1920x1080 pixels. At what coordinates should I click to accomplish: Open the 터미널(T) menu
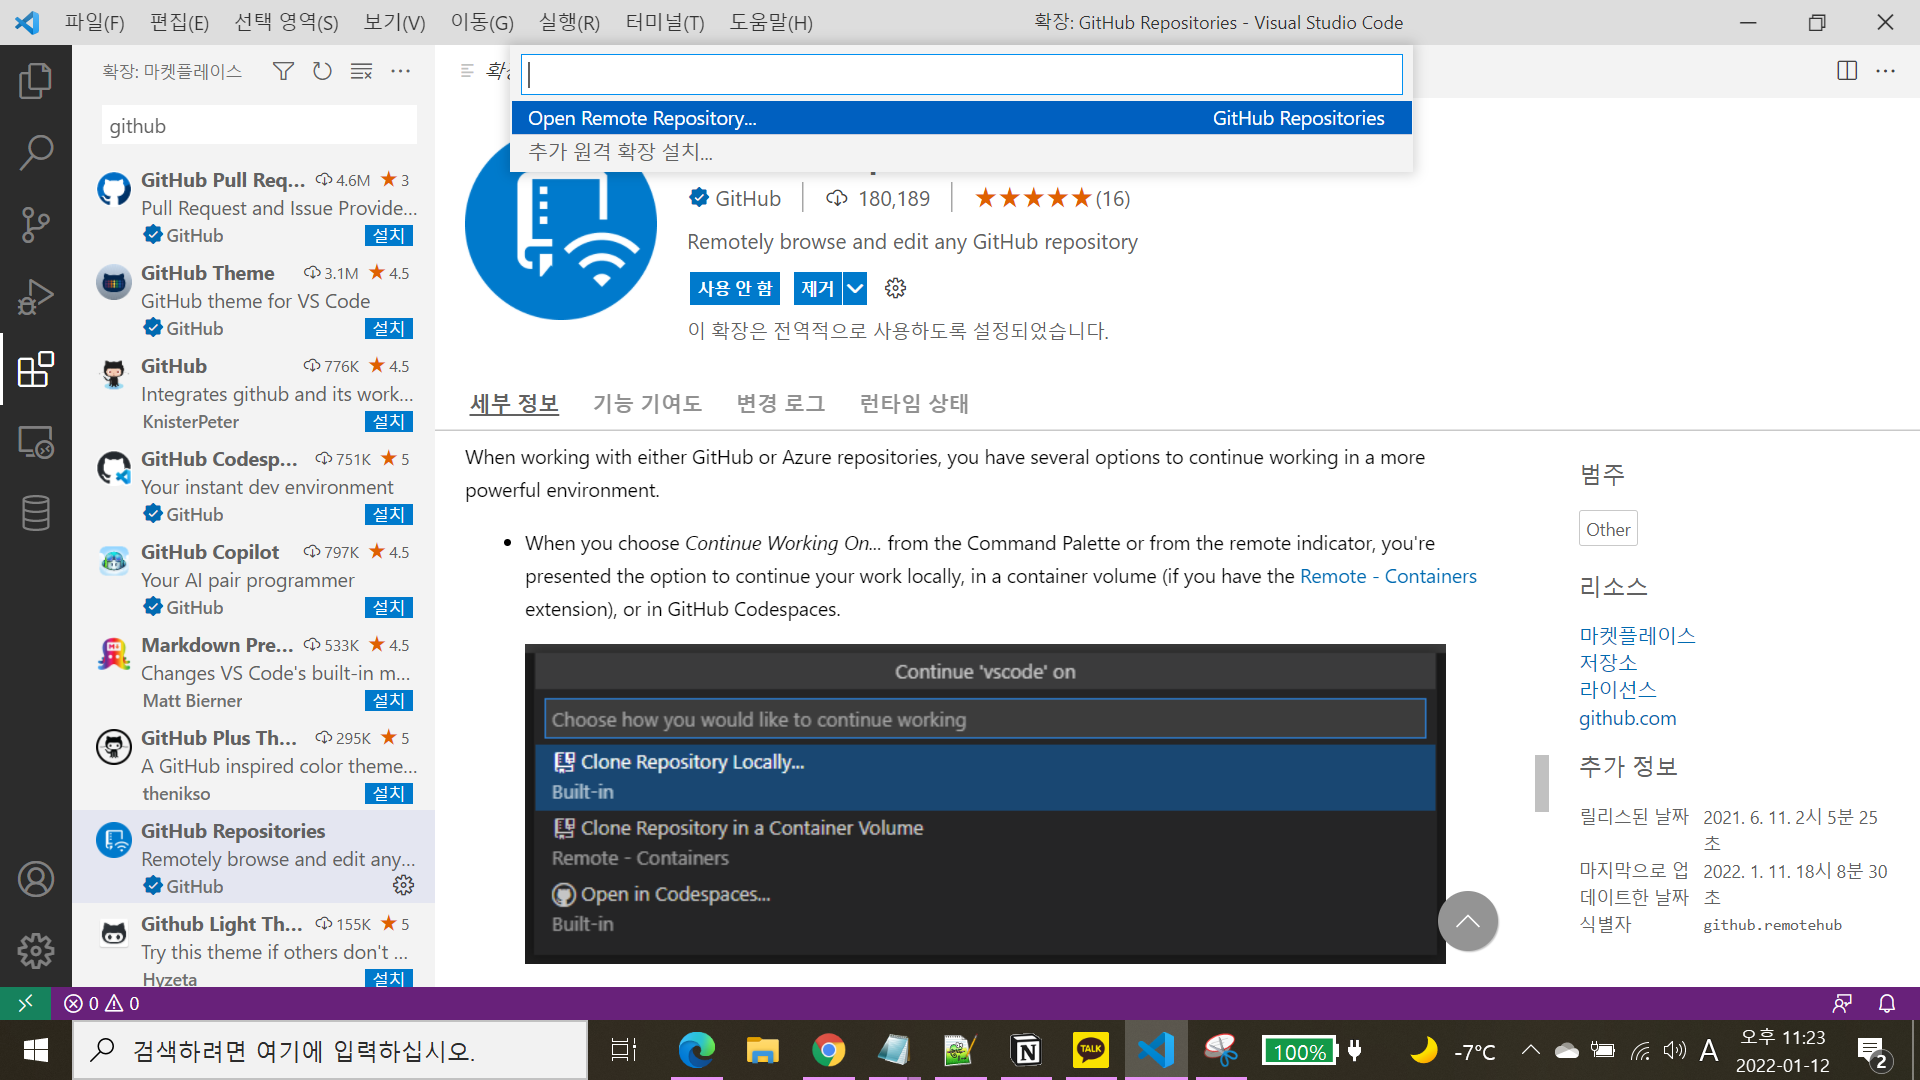tap(664, 22)
